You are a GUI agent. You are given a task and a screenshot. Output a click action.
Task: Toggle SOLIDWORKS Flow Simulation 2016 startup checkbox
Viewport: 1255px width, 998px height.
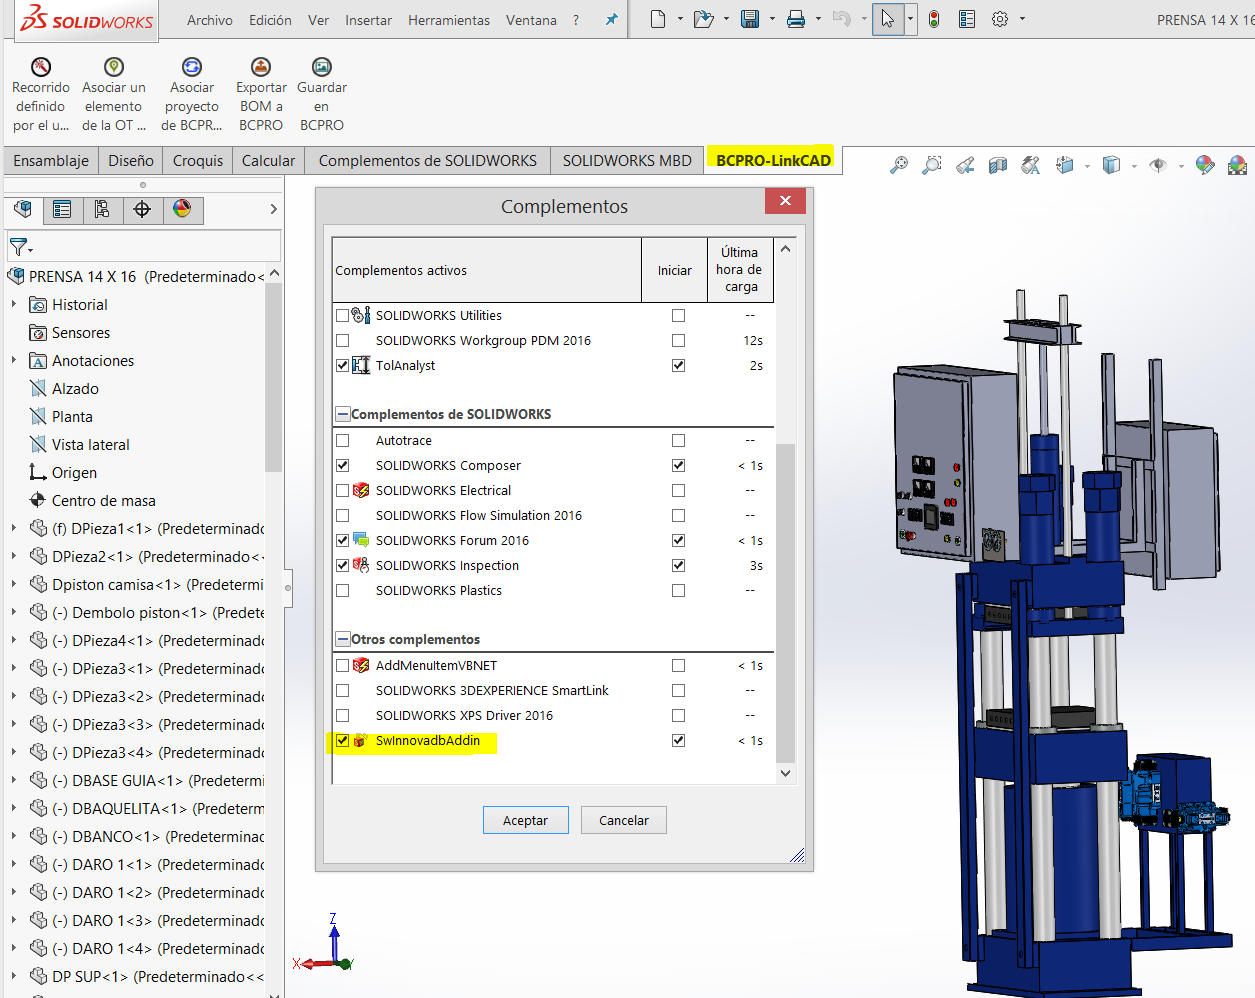point(679,515)
